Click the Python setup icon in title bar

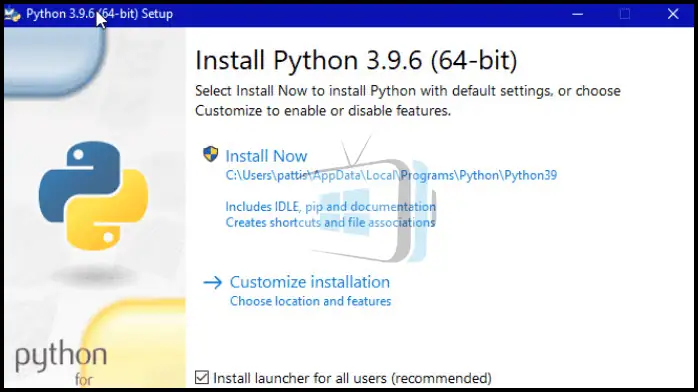point(12,14)
